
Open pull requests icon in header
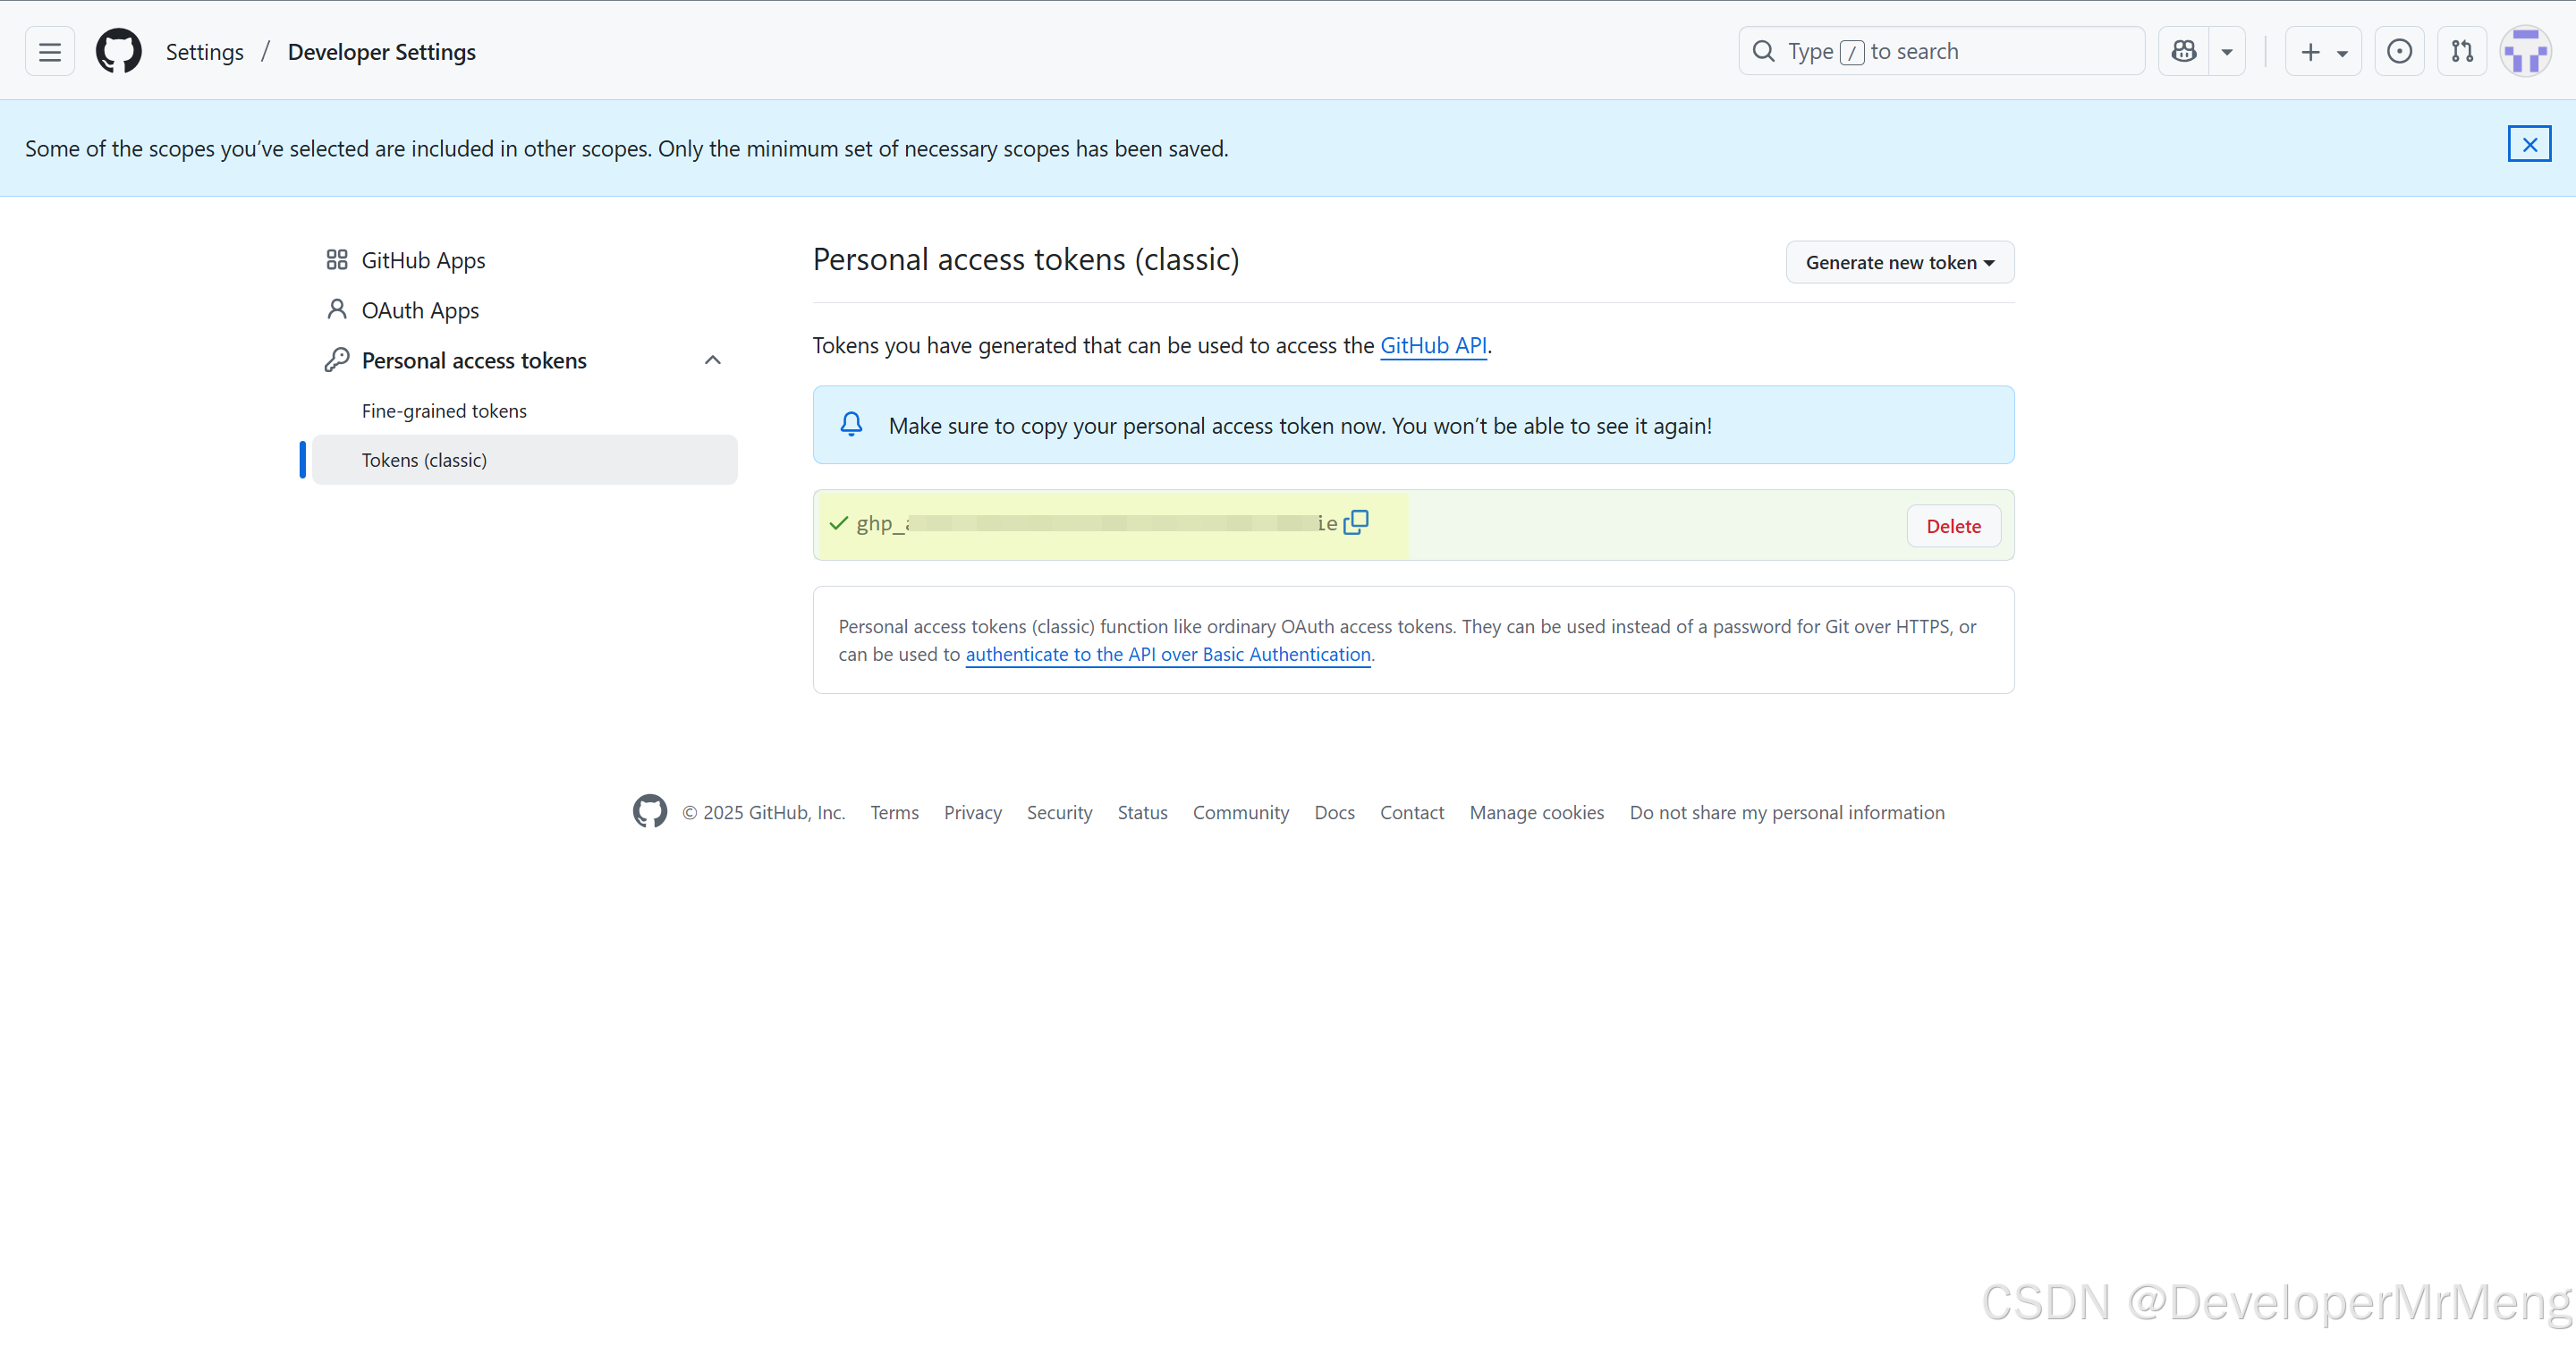(x=2462, y=51)
